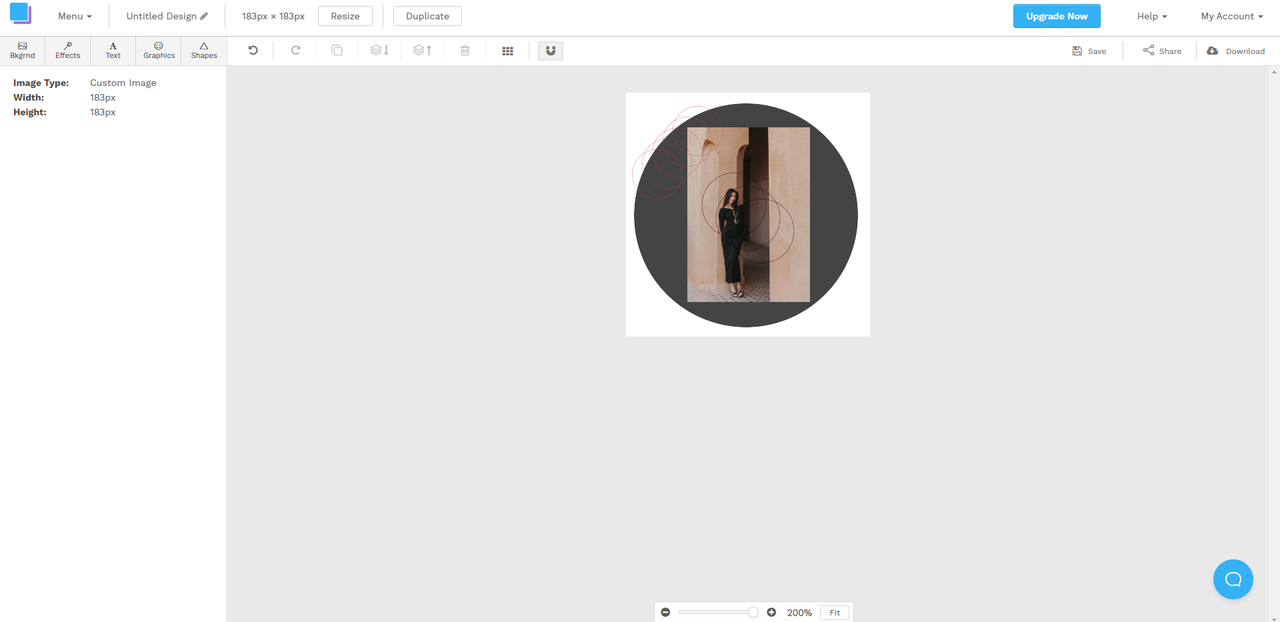Click the zoom in plus icon
1280x622 pixels.
(x=771, y=612)
